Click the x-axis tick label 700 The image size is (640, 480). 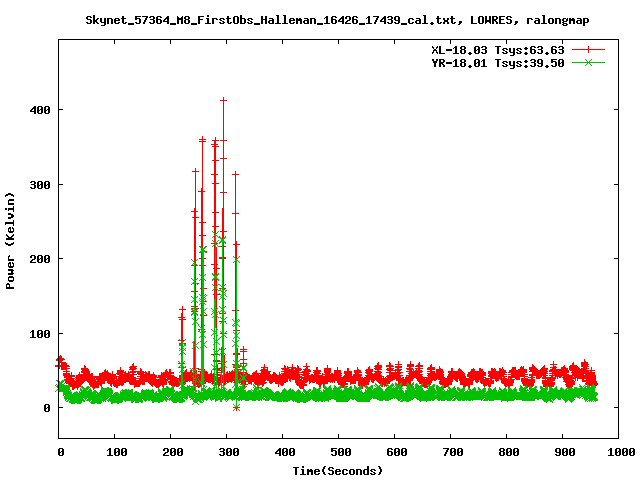(x=453, y=452)
